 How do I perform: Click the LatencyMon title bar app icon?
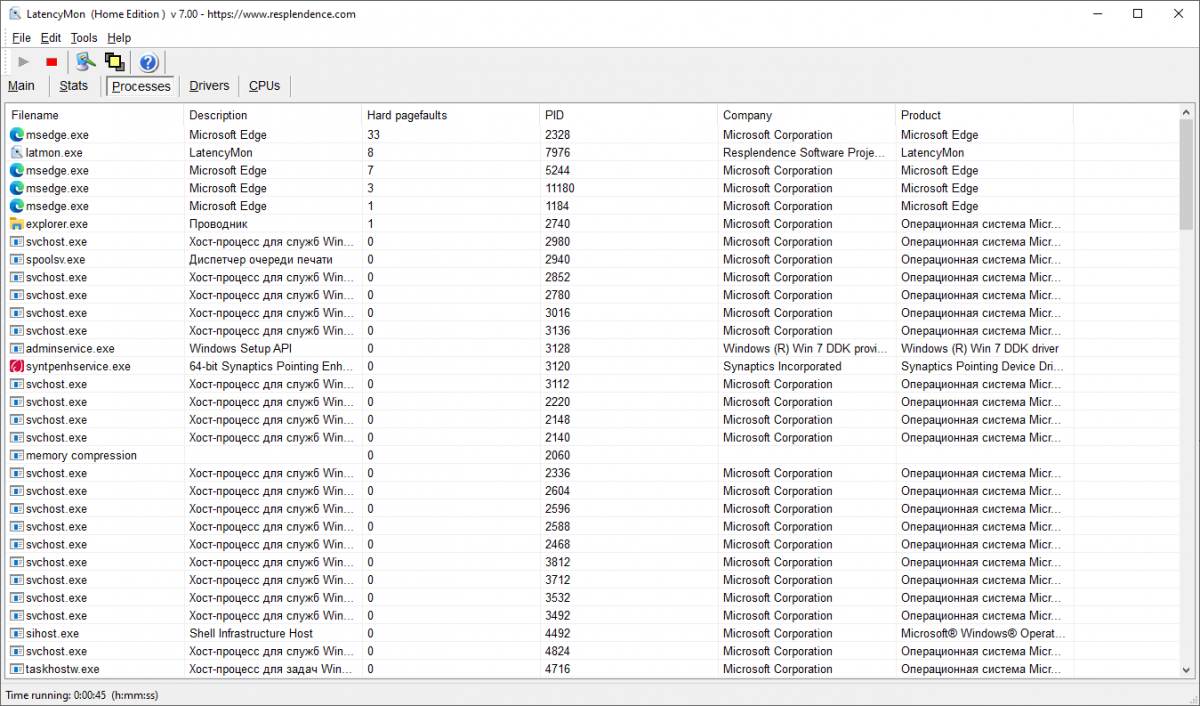click(x=16, y=14)
